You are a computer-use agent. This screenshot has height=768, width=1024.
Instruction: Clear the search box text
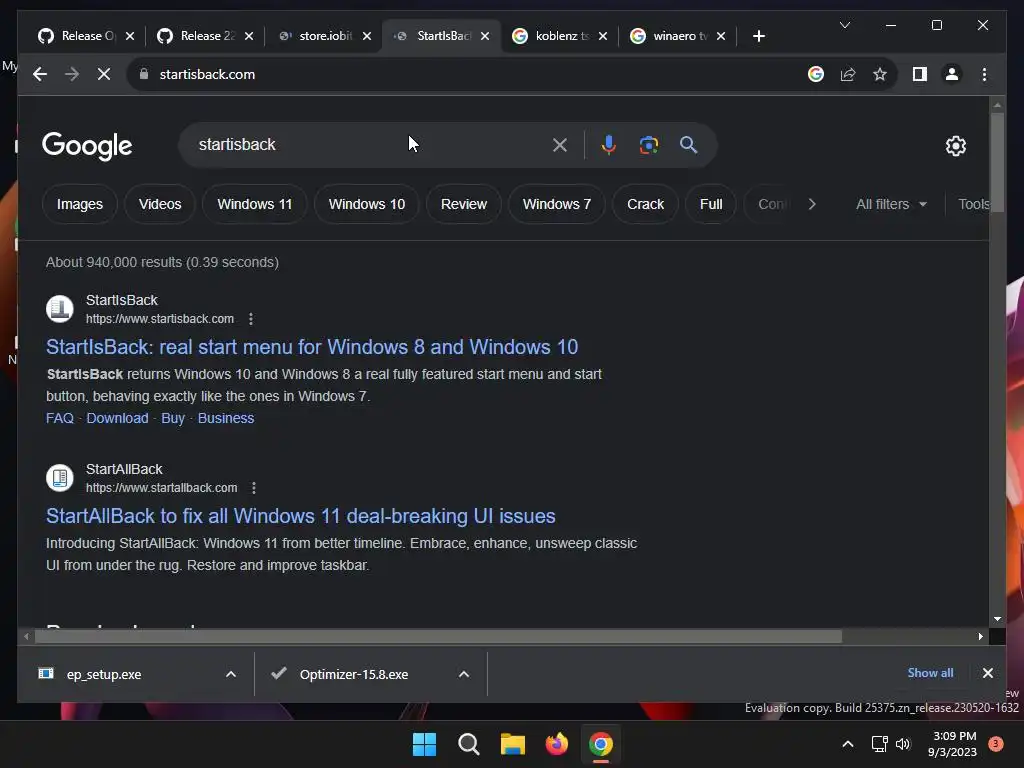tap(560, 145)
